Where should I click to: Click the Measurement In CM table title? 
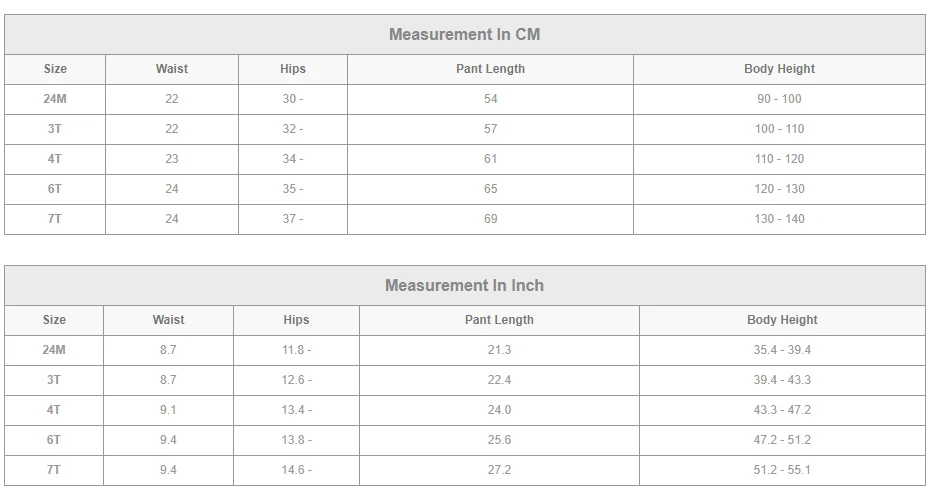pyautogui.click(x=464, y=34)
